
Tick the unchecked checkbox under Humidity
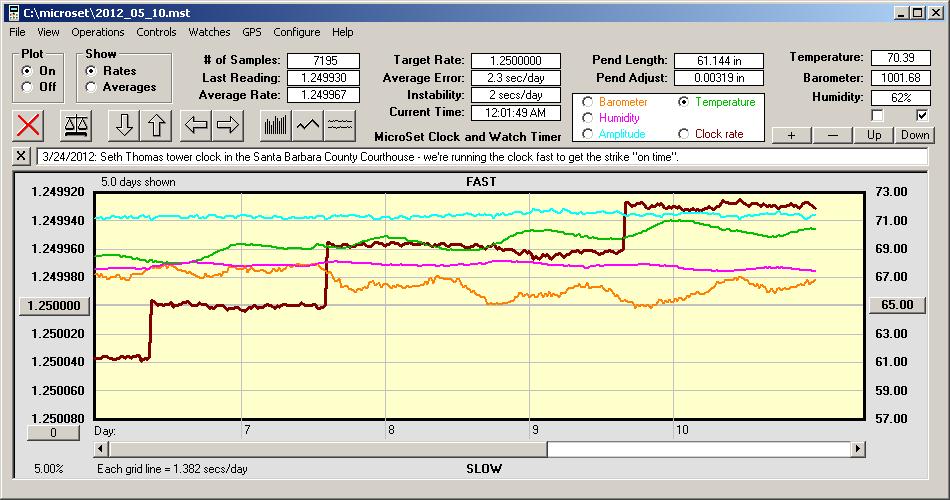tap(877, 115)
